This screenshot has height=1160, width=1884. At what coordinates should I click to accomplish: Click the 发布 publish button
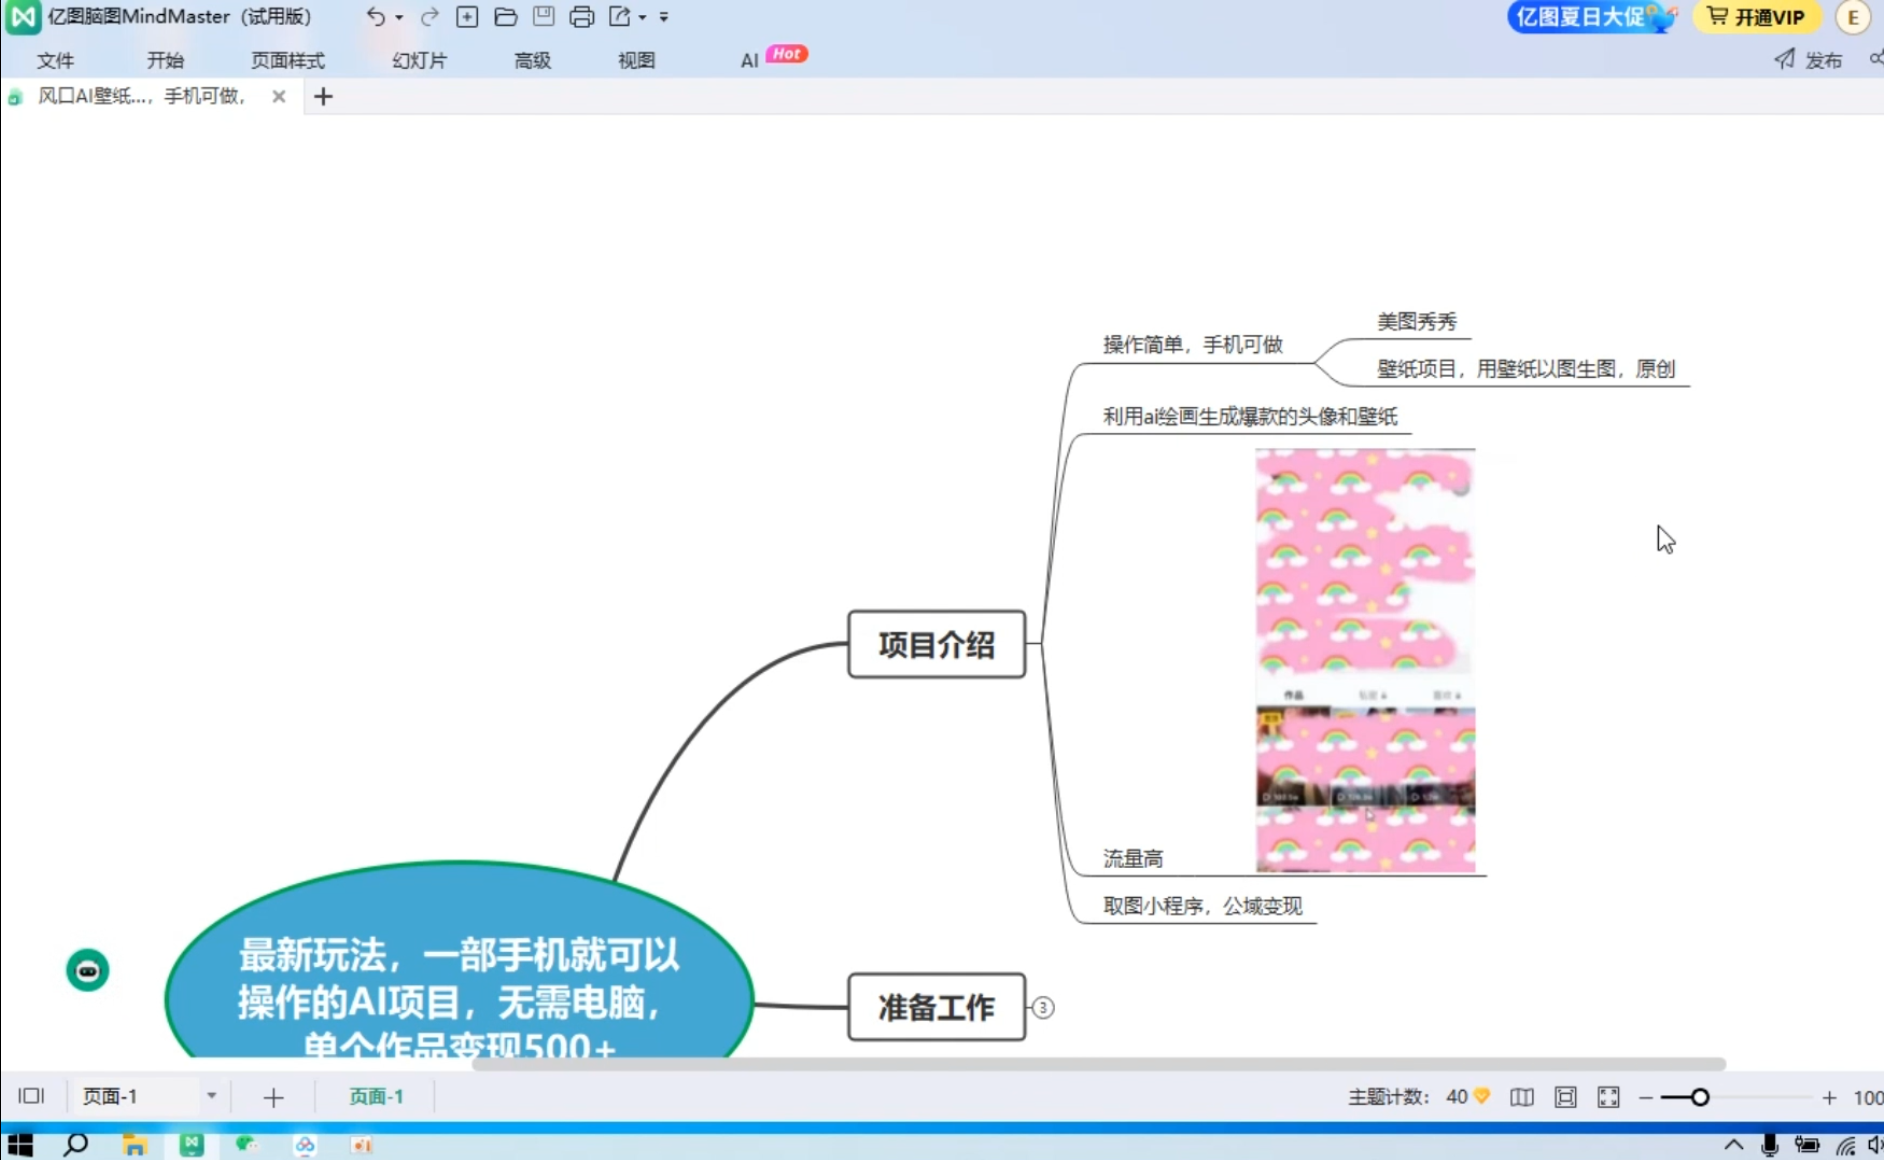click(1808, 60)
